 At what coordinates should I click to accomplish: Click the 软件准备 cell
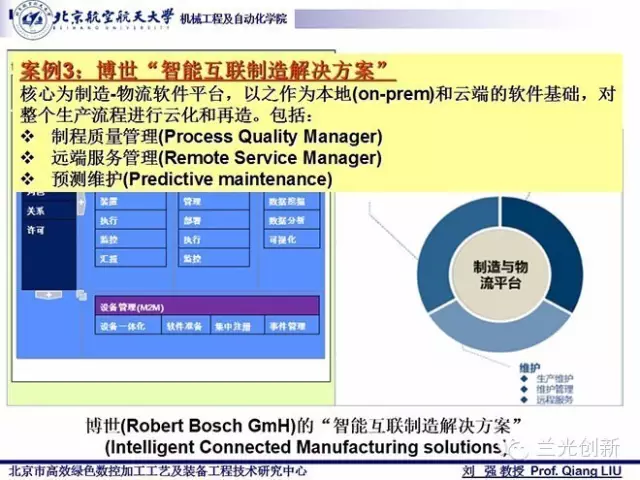186,326
